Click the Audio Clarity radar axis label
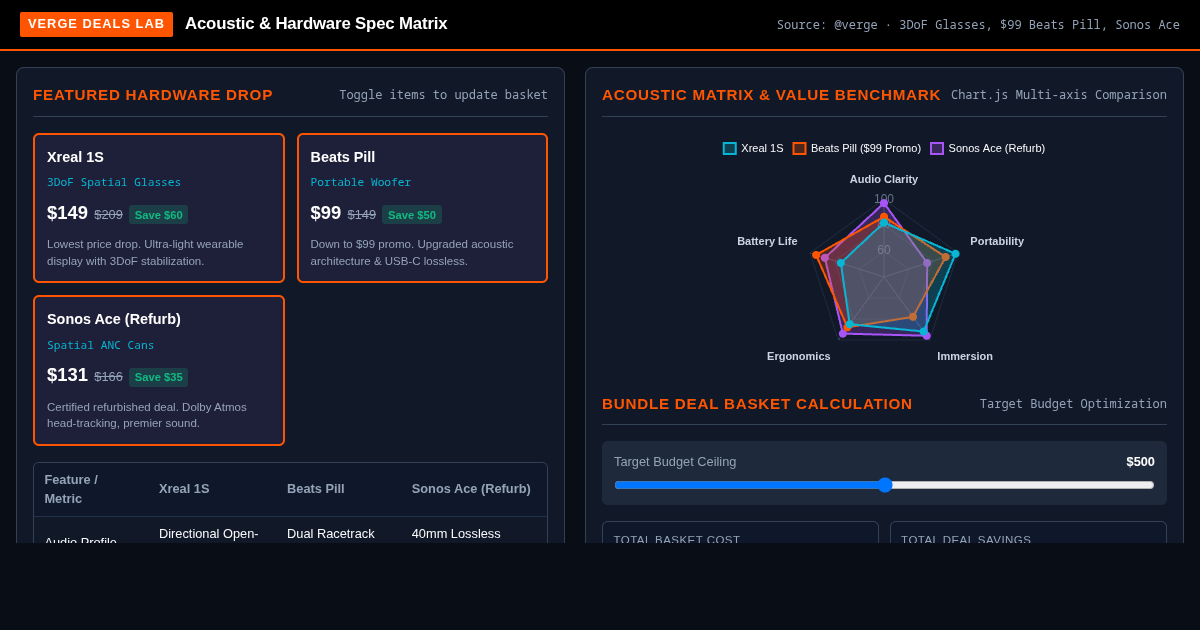The height and width of the screenshot is (630, 1200). pyautogui.click(x=884, y=179)
